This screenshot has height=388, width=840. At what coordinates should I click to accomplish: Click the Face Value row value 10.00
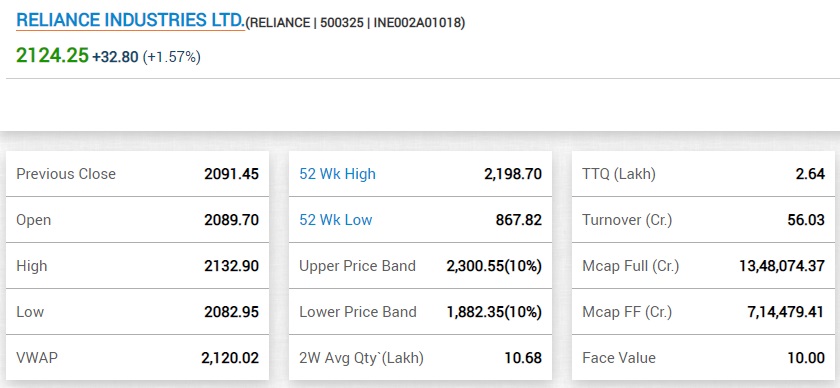[x=806, y=359]
